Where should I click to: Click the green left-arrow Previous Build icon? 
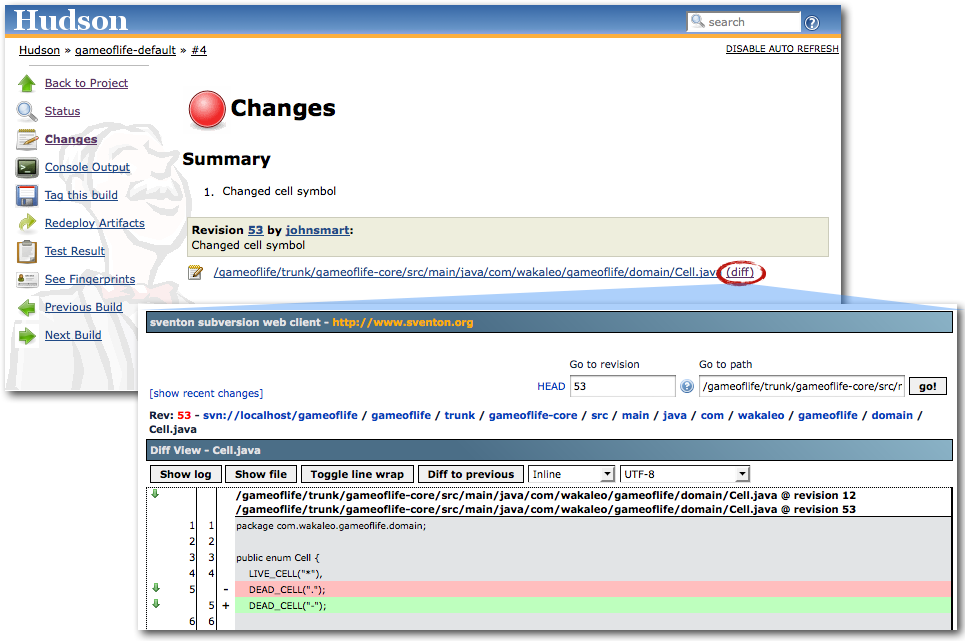tap(27, 307)
